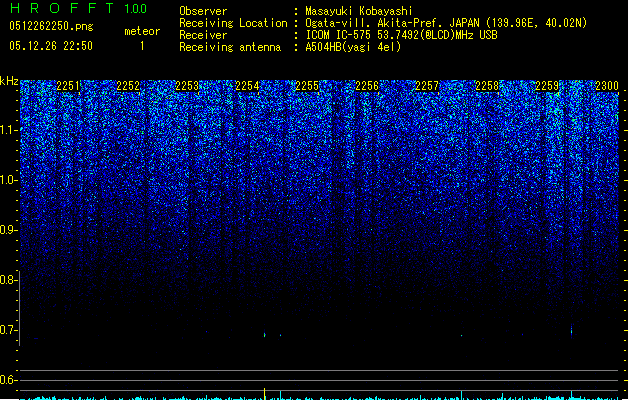Click the A504HB(yagi 4el) antenna text
This screenshot has height=400, width=629.
(353, 47)
